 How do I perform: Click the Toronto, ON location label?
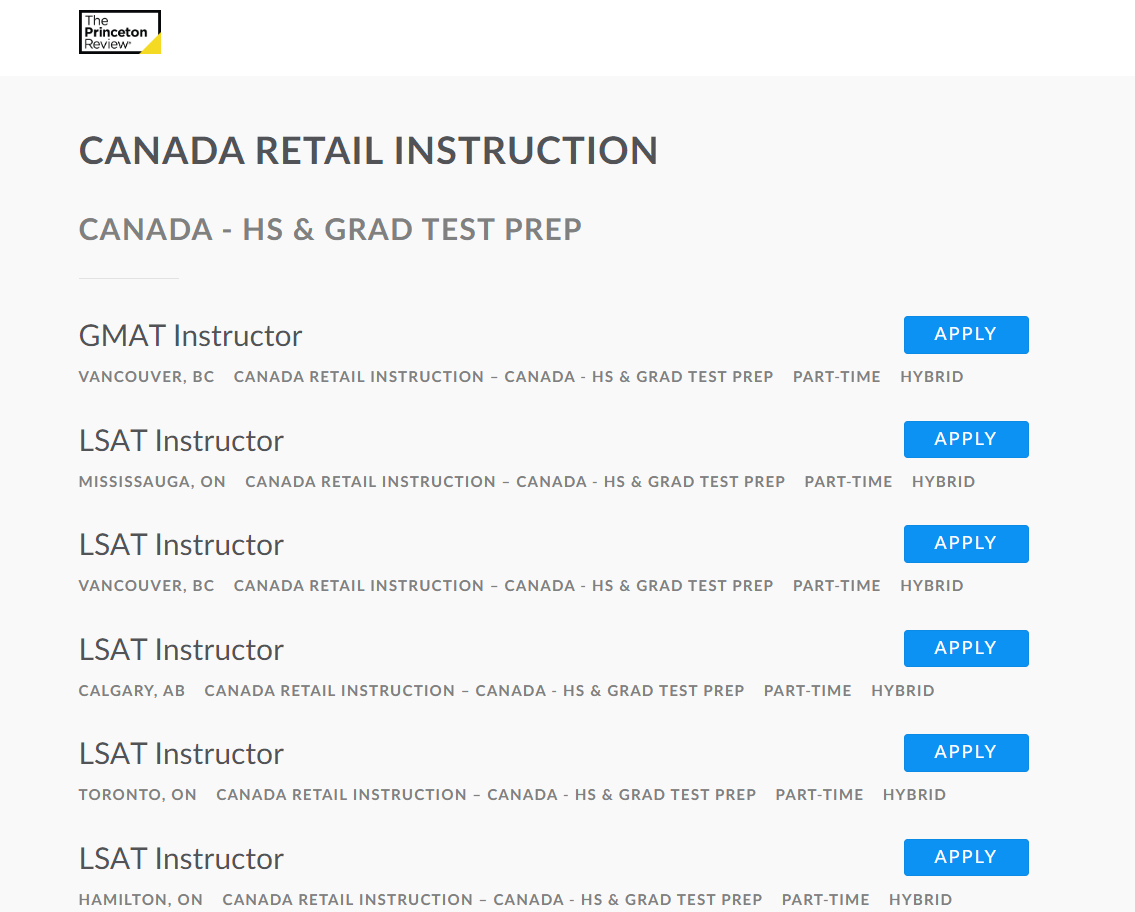pos(138,795)
